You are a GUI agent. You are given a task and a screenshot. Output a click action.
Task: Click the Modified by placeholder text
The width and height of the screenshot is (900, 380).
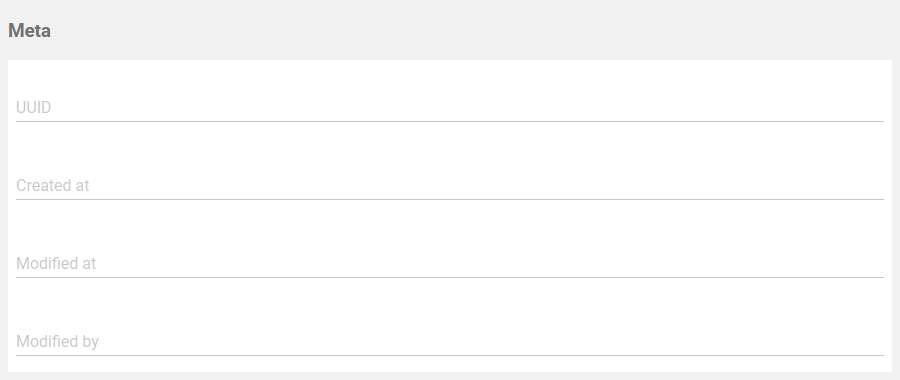pyautogui.click(x=57, y=342)
